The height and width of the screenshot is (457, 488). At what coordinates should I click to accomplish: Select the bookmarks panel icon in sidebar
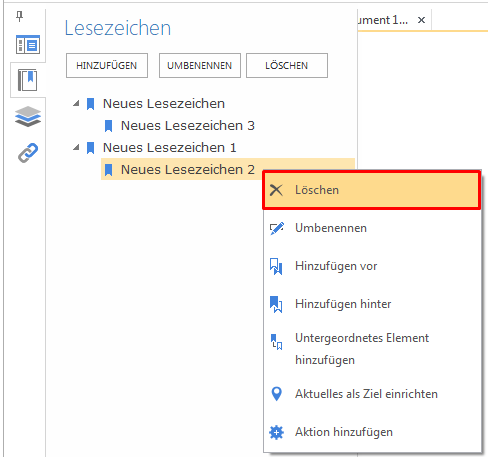pos(27,80)
